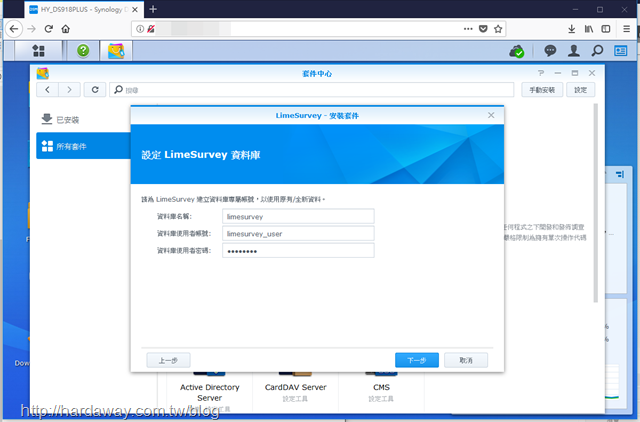Screen dimensions: 640x422
Task: Open DSM Help green question icon
Action: pyautogui.click(x=83, y=51)
